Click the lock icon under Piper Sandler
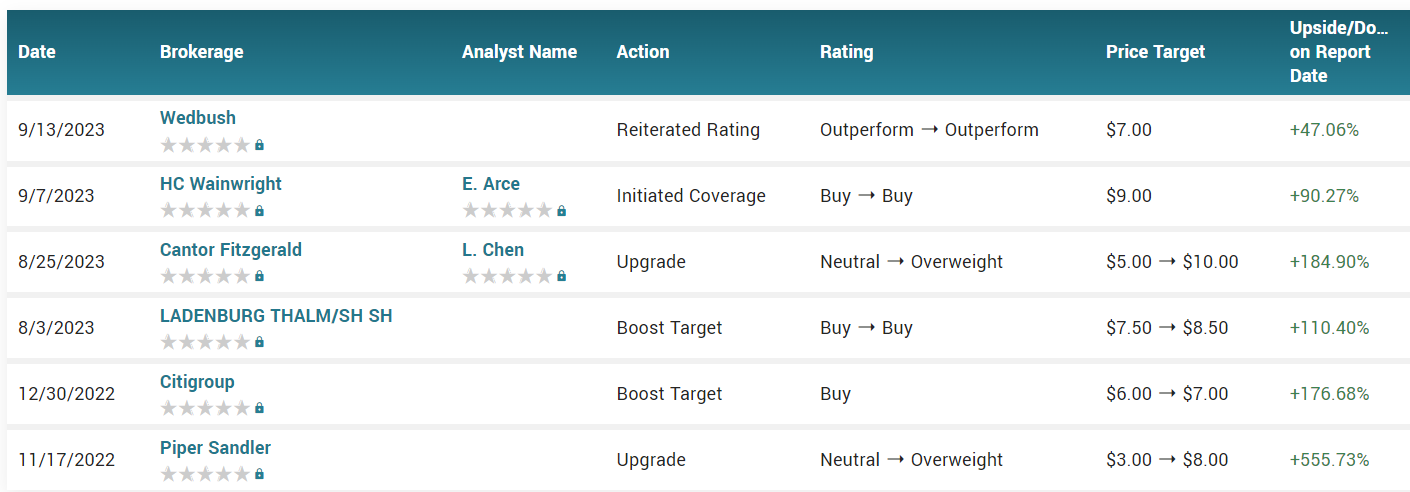This screenshot has height=492, width=1410. pos(259,475)
